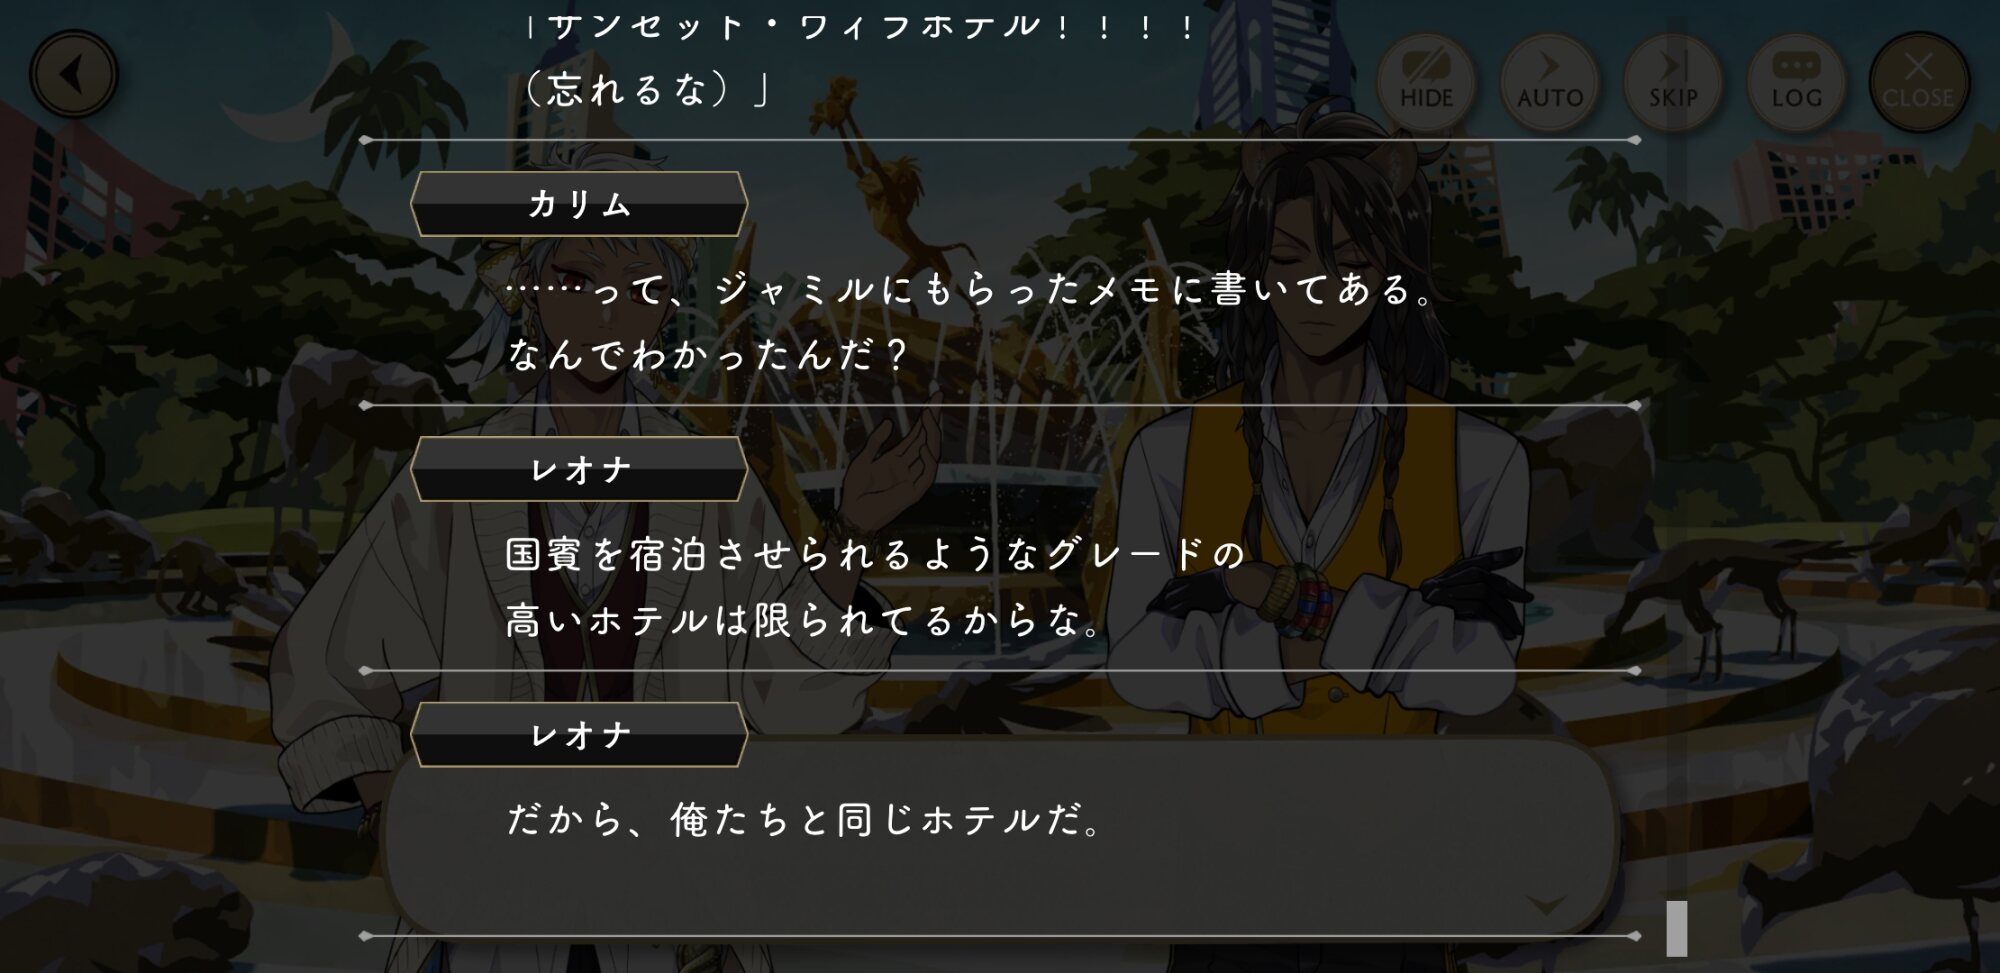
Task: Click the log scrollbar thumb
Action: pos(1677,928)
